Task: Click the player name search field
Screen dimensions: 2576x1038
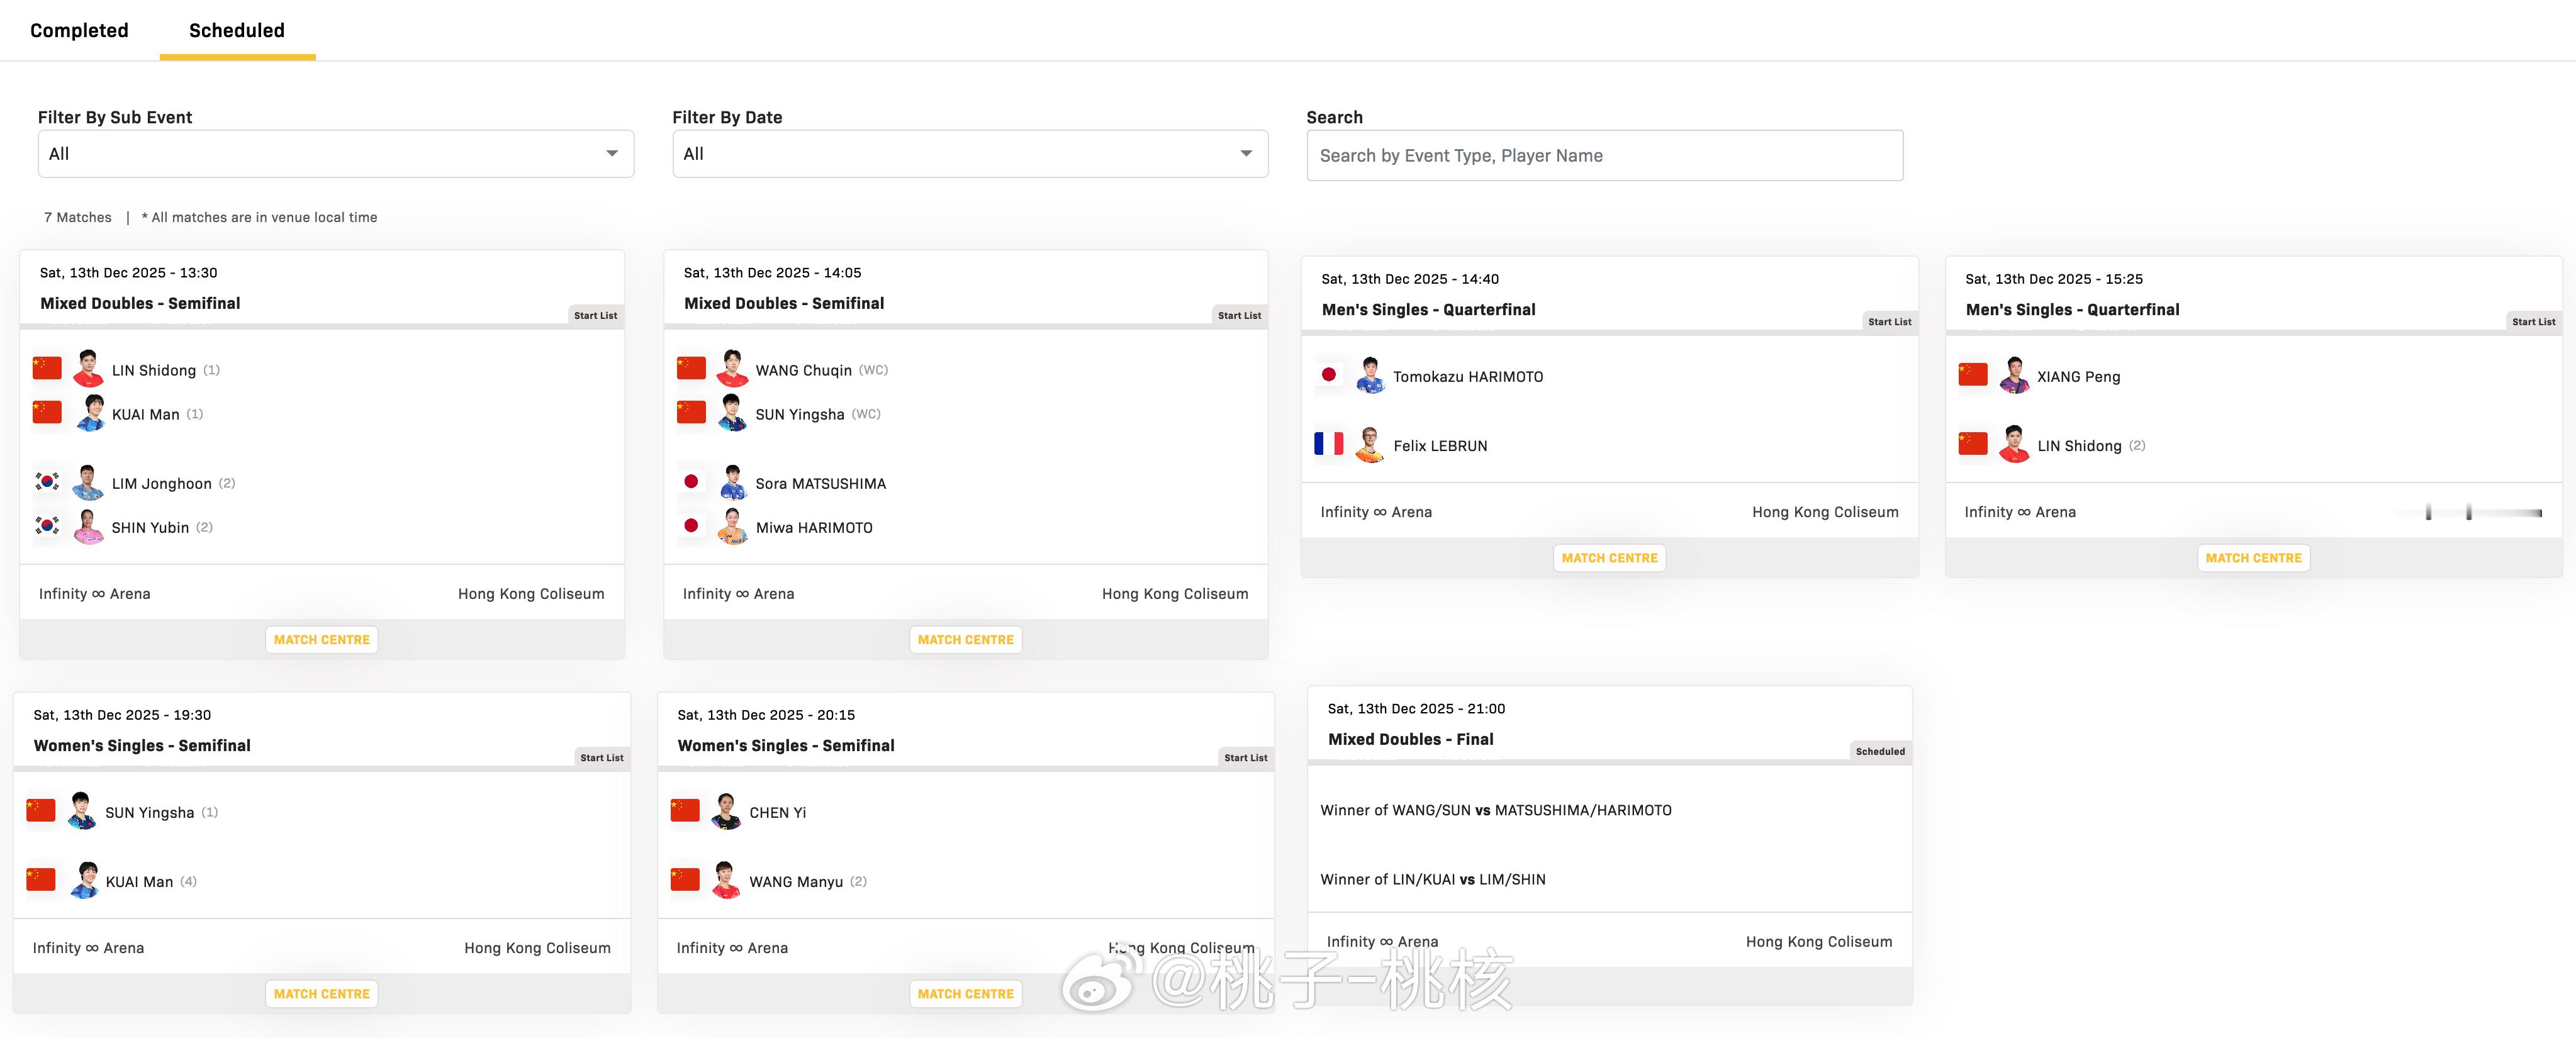Action: (x=1604, y=156)
